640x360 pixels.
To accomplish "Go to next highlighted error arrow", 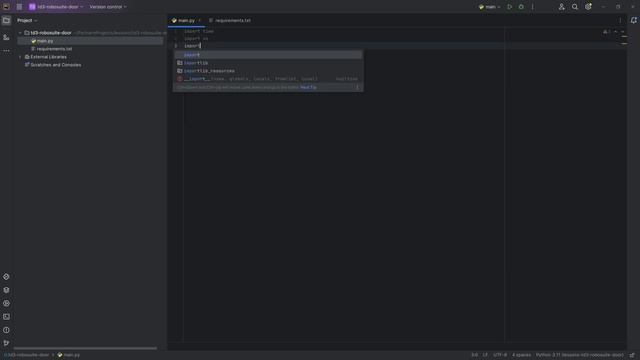I will tap(622, 32).
